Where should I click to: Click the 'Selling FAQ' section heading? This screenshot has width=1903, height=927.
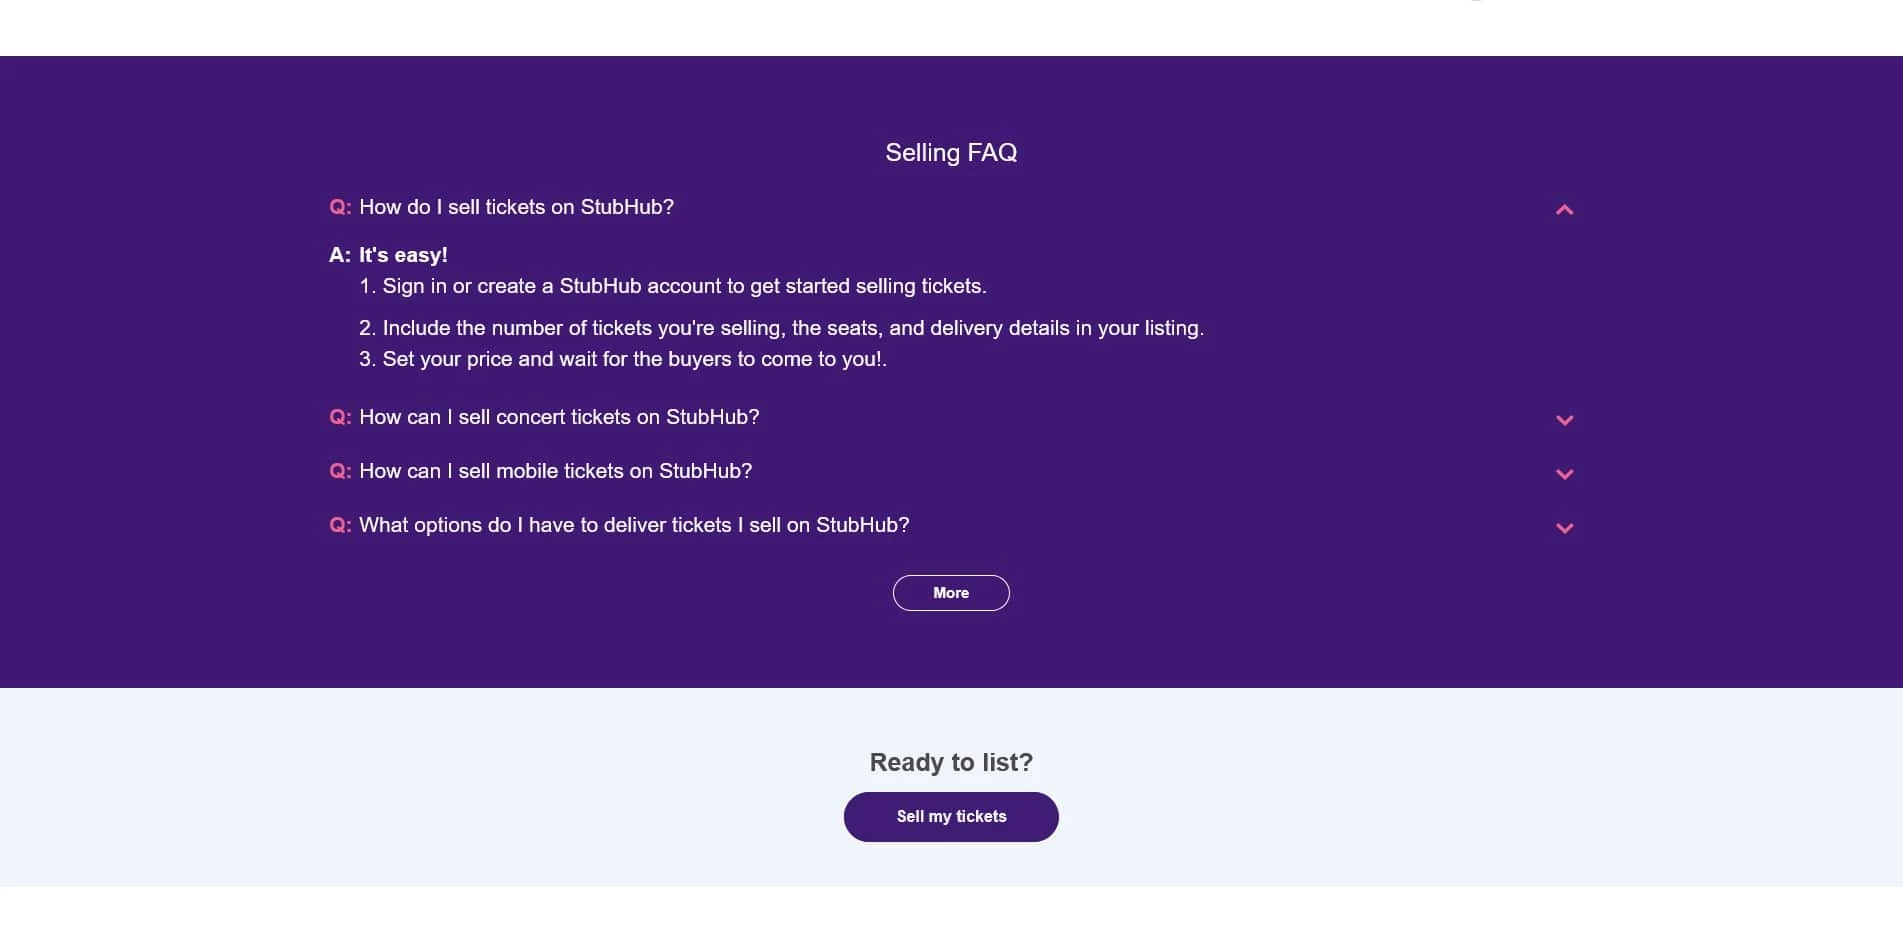[x=950, y=152]
